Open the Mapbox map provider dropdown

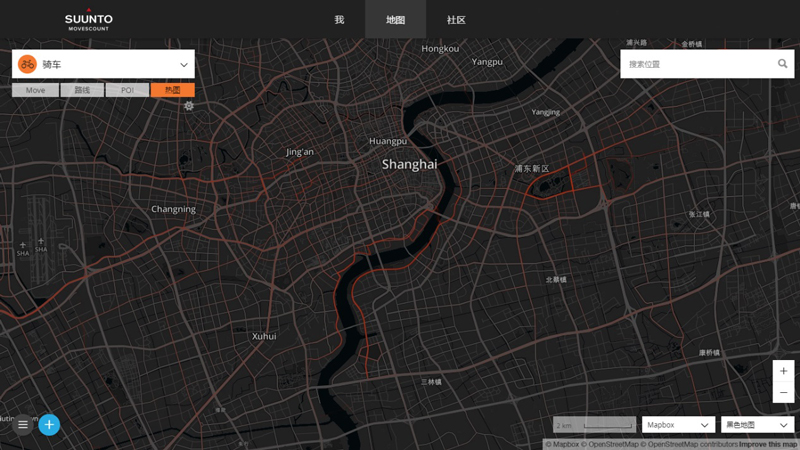(x=678, y=425)
